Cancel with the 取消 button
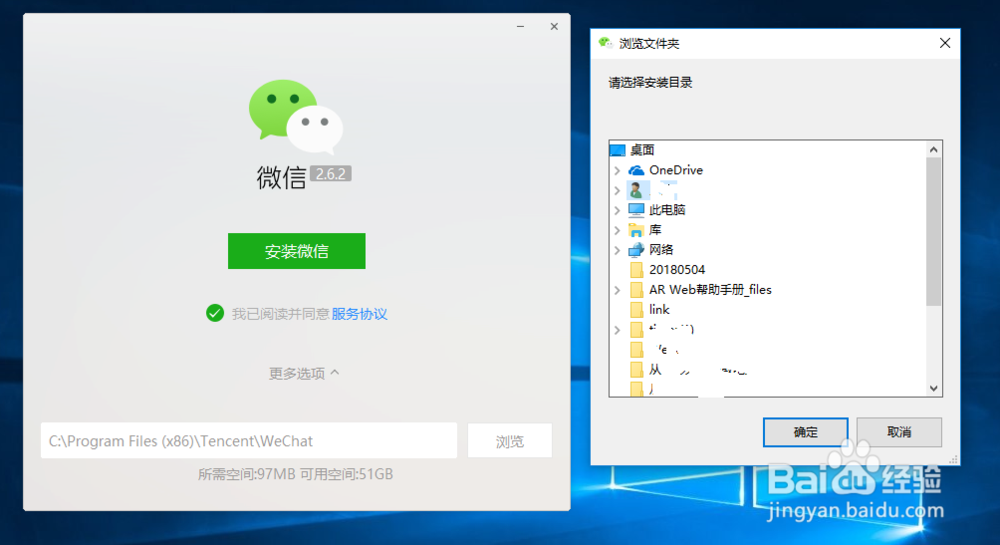Screen dimensions: 1000x545 [899, 432]
